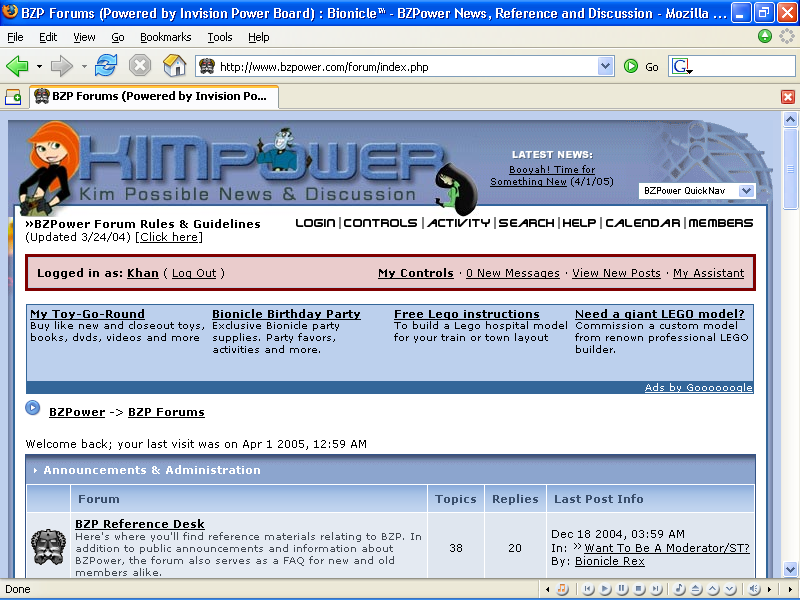Click the down-chevron player button
800x600 pixels.
coord(730,589)
